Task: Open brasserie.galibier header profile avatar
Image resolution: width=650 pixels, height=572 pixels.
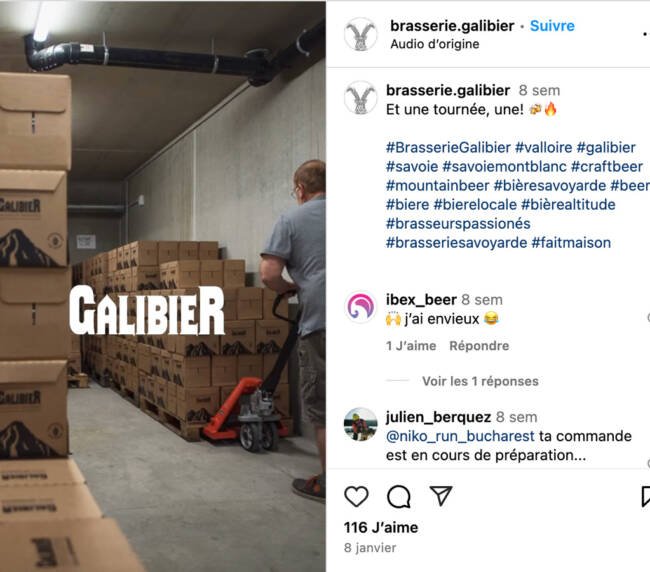Action: click(361, 34)
